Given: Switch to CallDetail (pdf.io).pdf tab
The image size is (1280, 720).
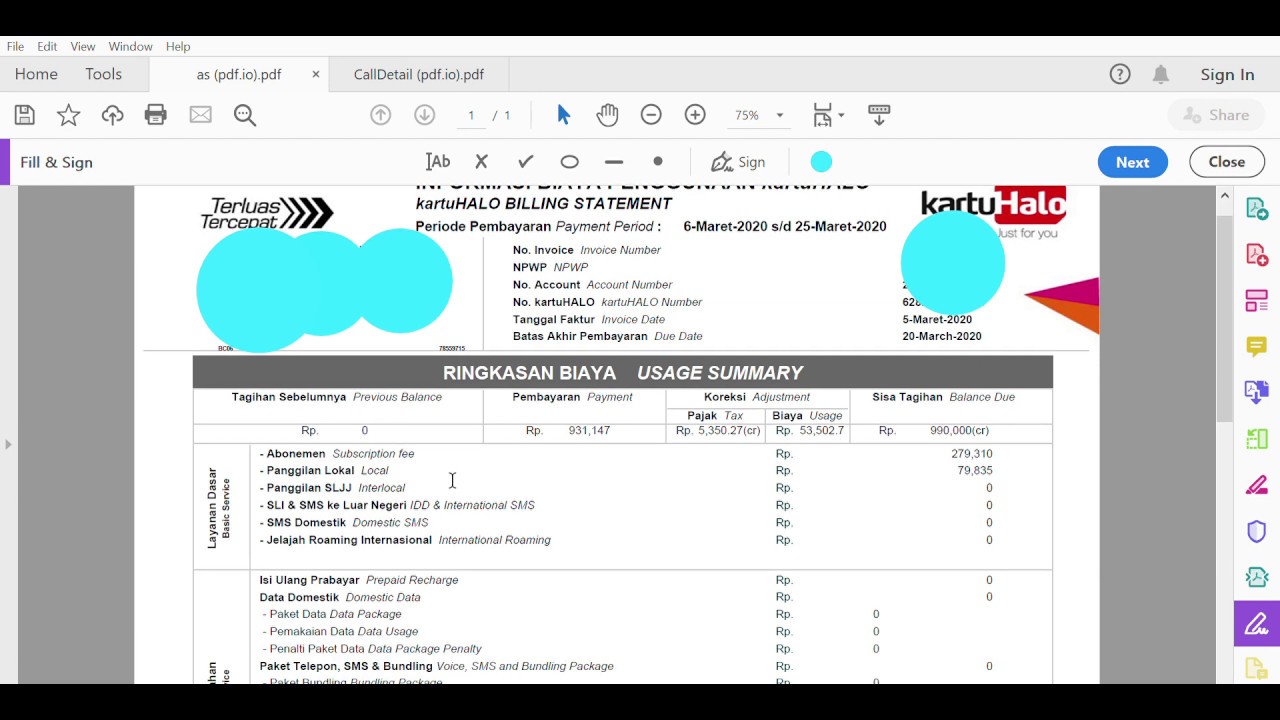Looking at the screenshot, I should [419, 74].
